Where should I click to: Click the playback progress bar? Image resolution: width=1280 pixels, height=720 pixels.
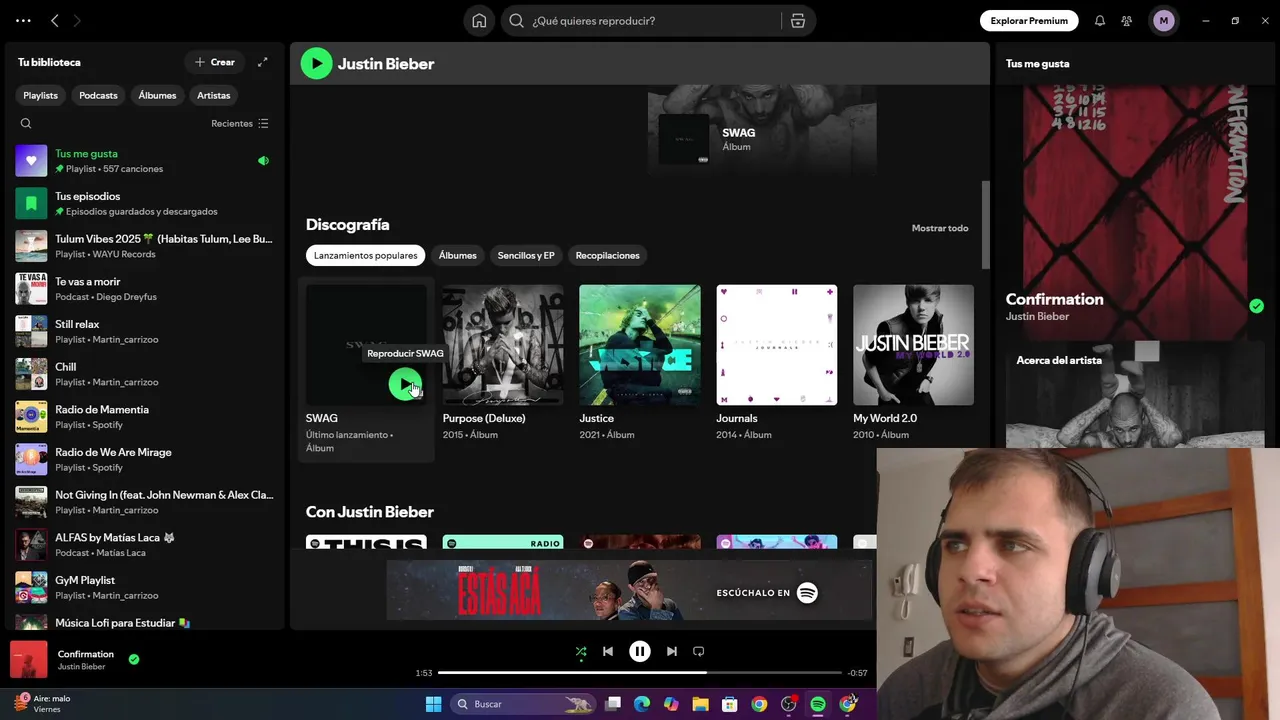[640, 673]
